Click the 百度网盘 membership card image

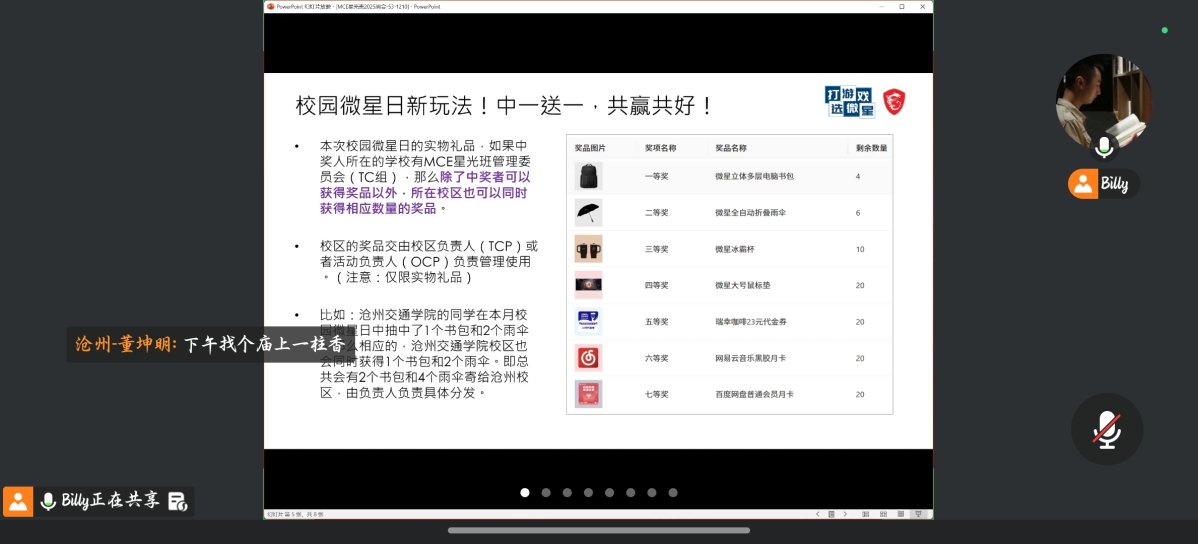(x=588, y=394)
